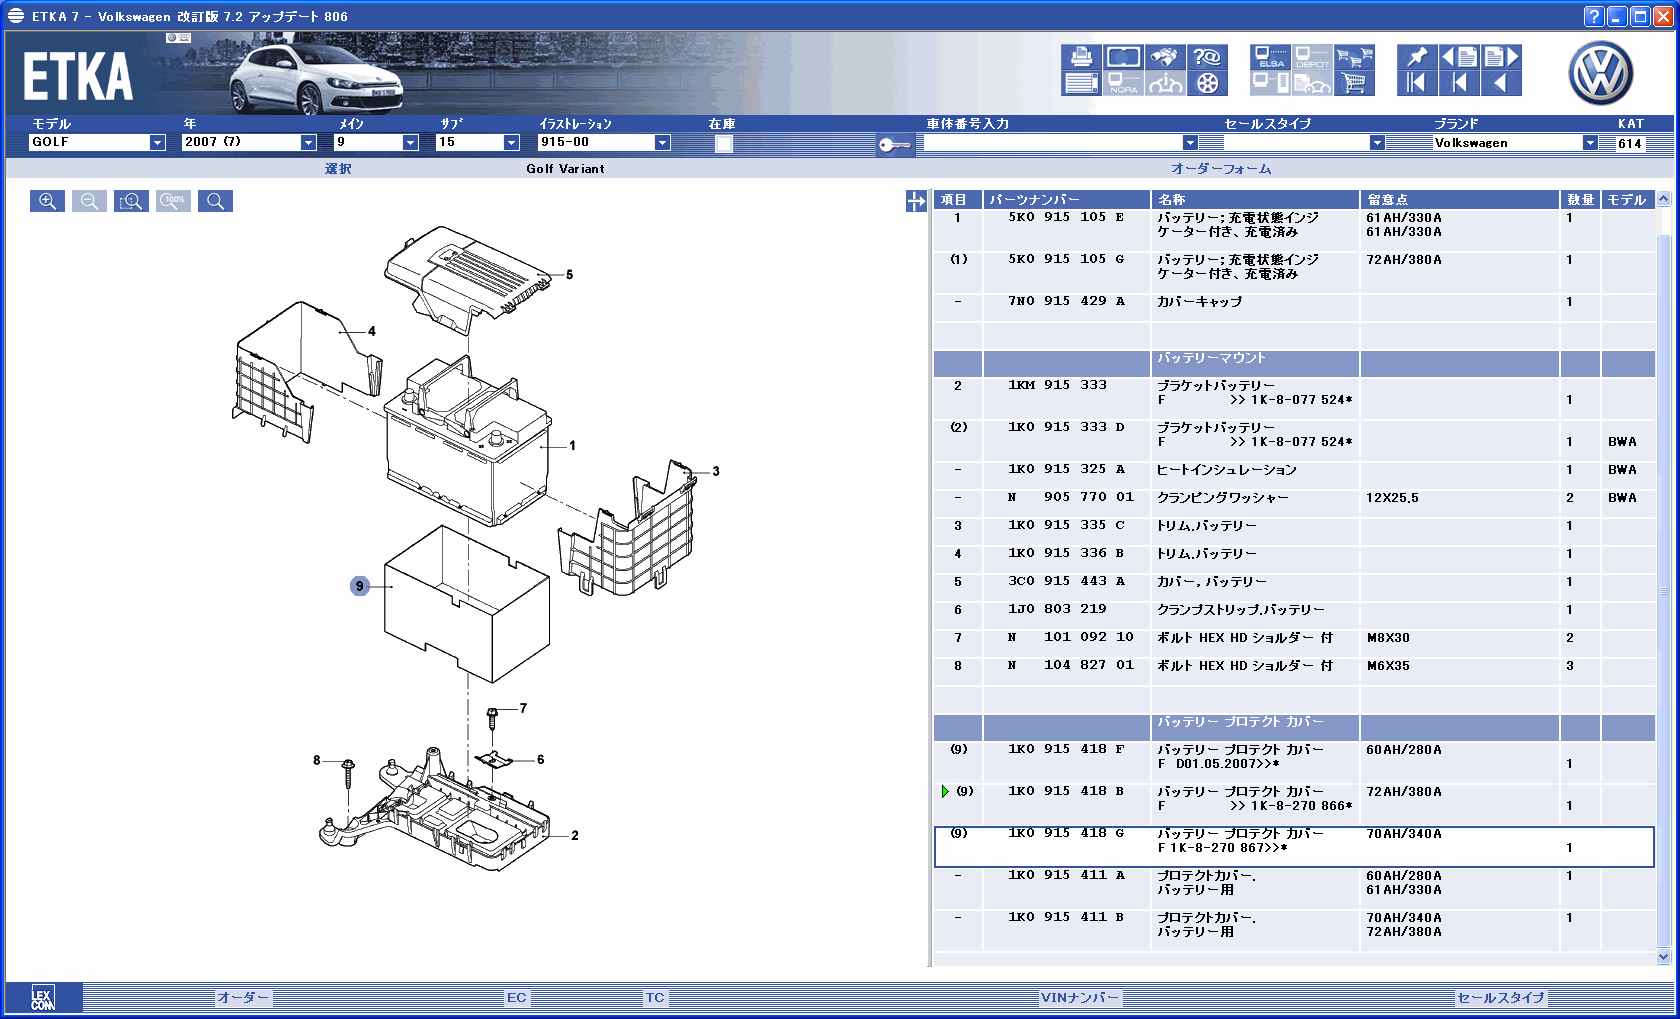
Task: Open the セールスタイプ dropdown arrow
Action: [x=1377, y=143]
